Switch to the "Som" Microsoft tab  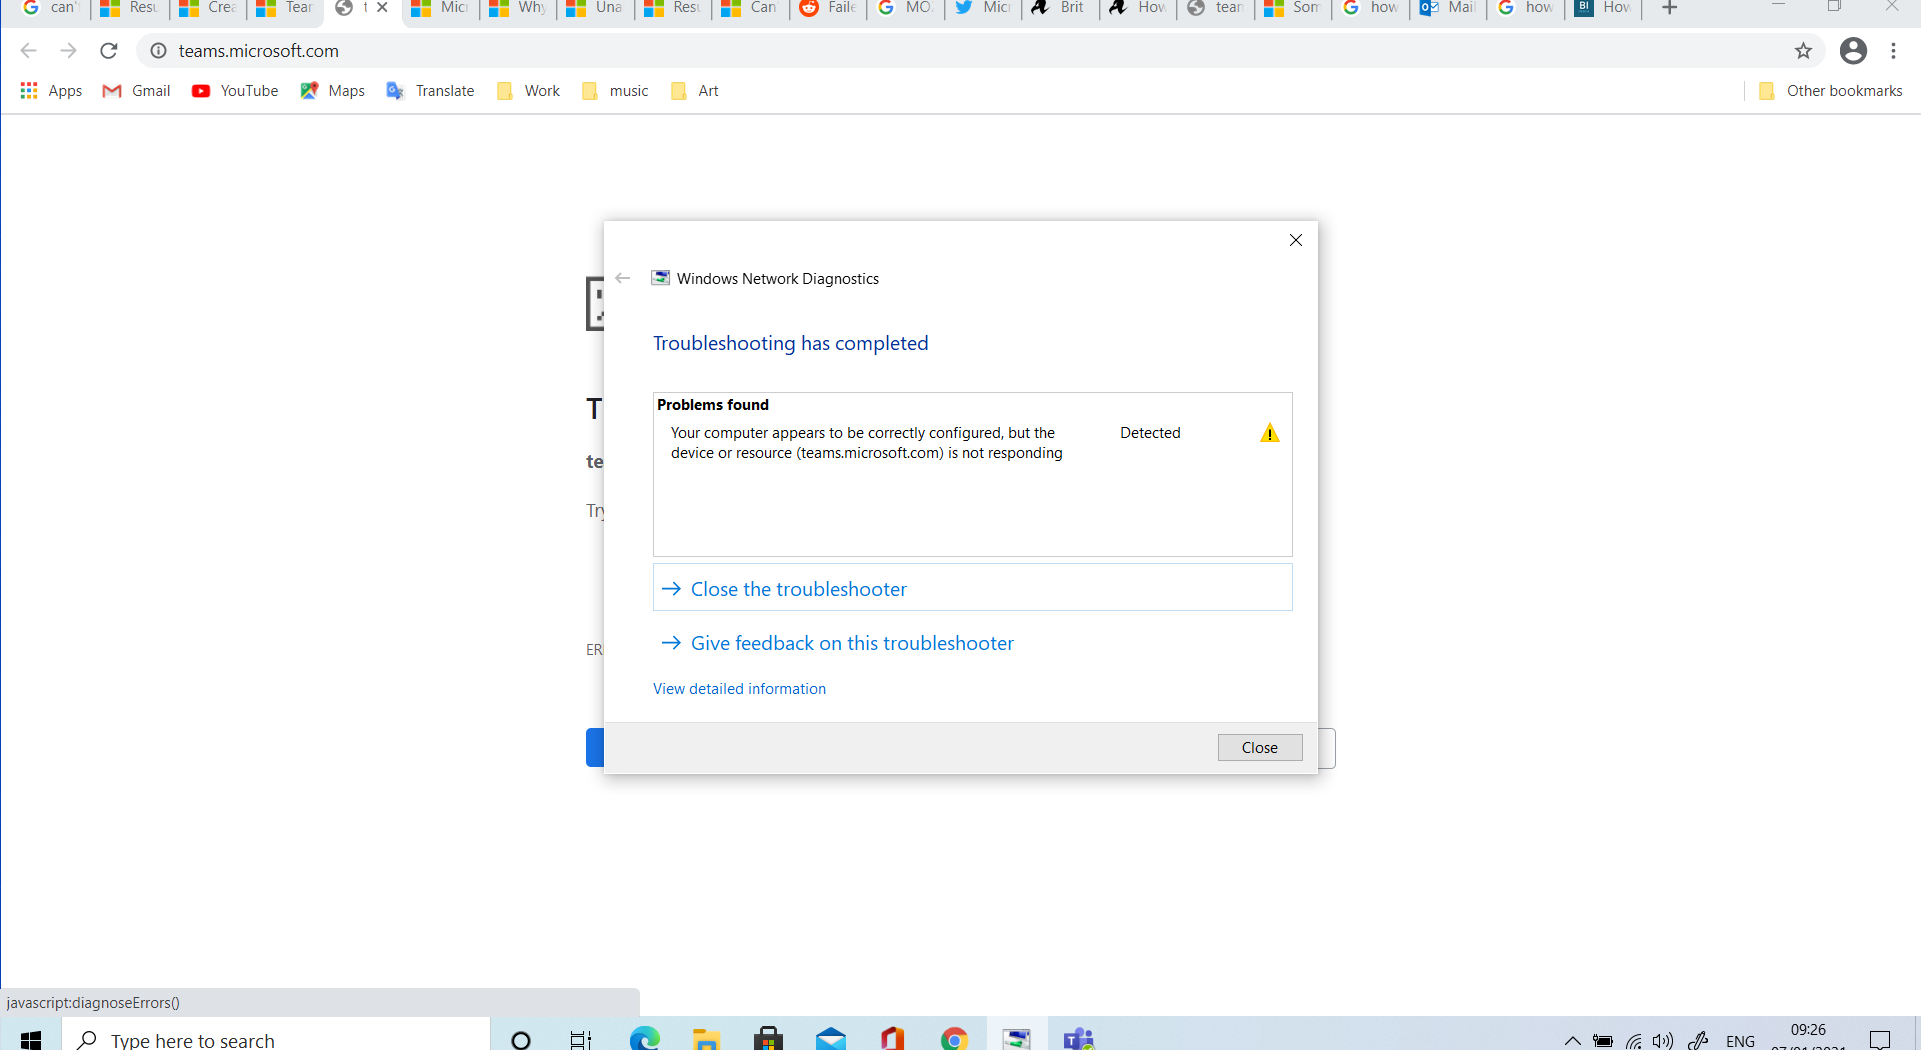coord(1293,8)
